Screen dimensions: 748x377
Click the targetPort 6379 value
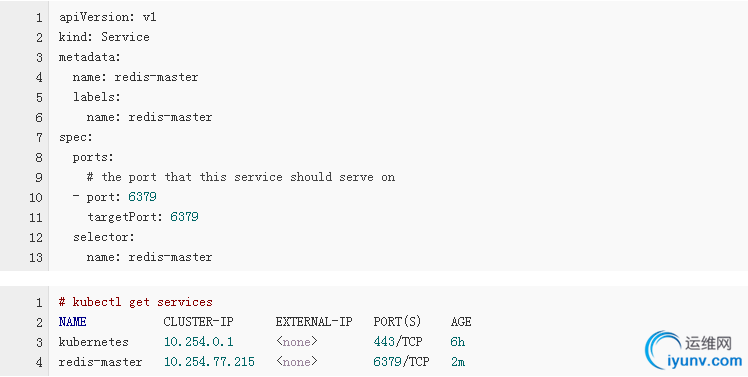click(x=184, y=217)
